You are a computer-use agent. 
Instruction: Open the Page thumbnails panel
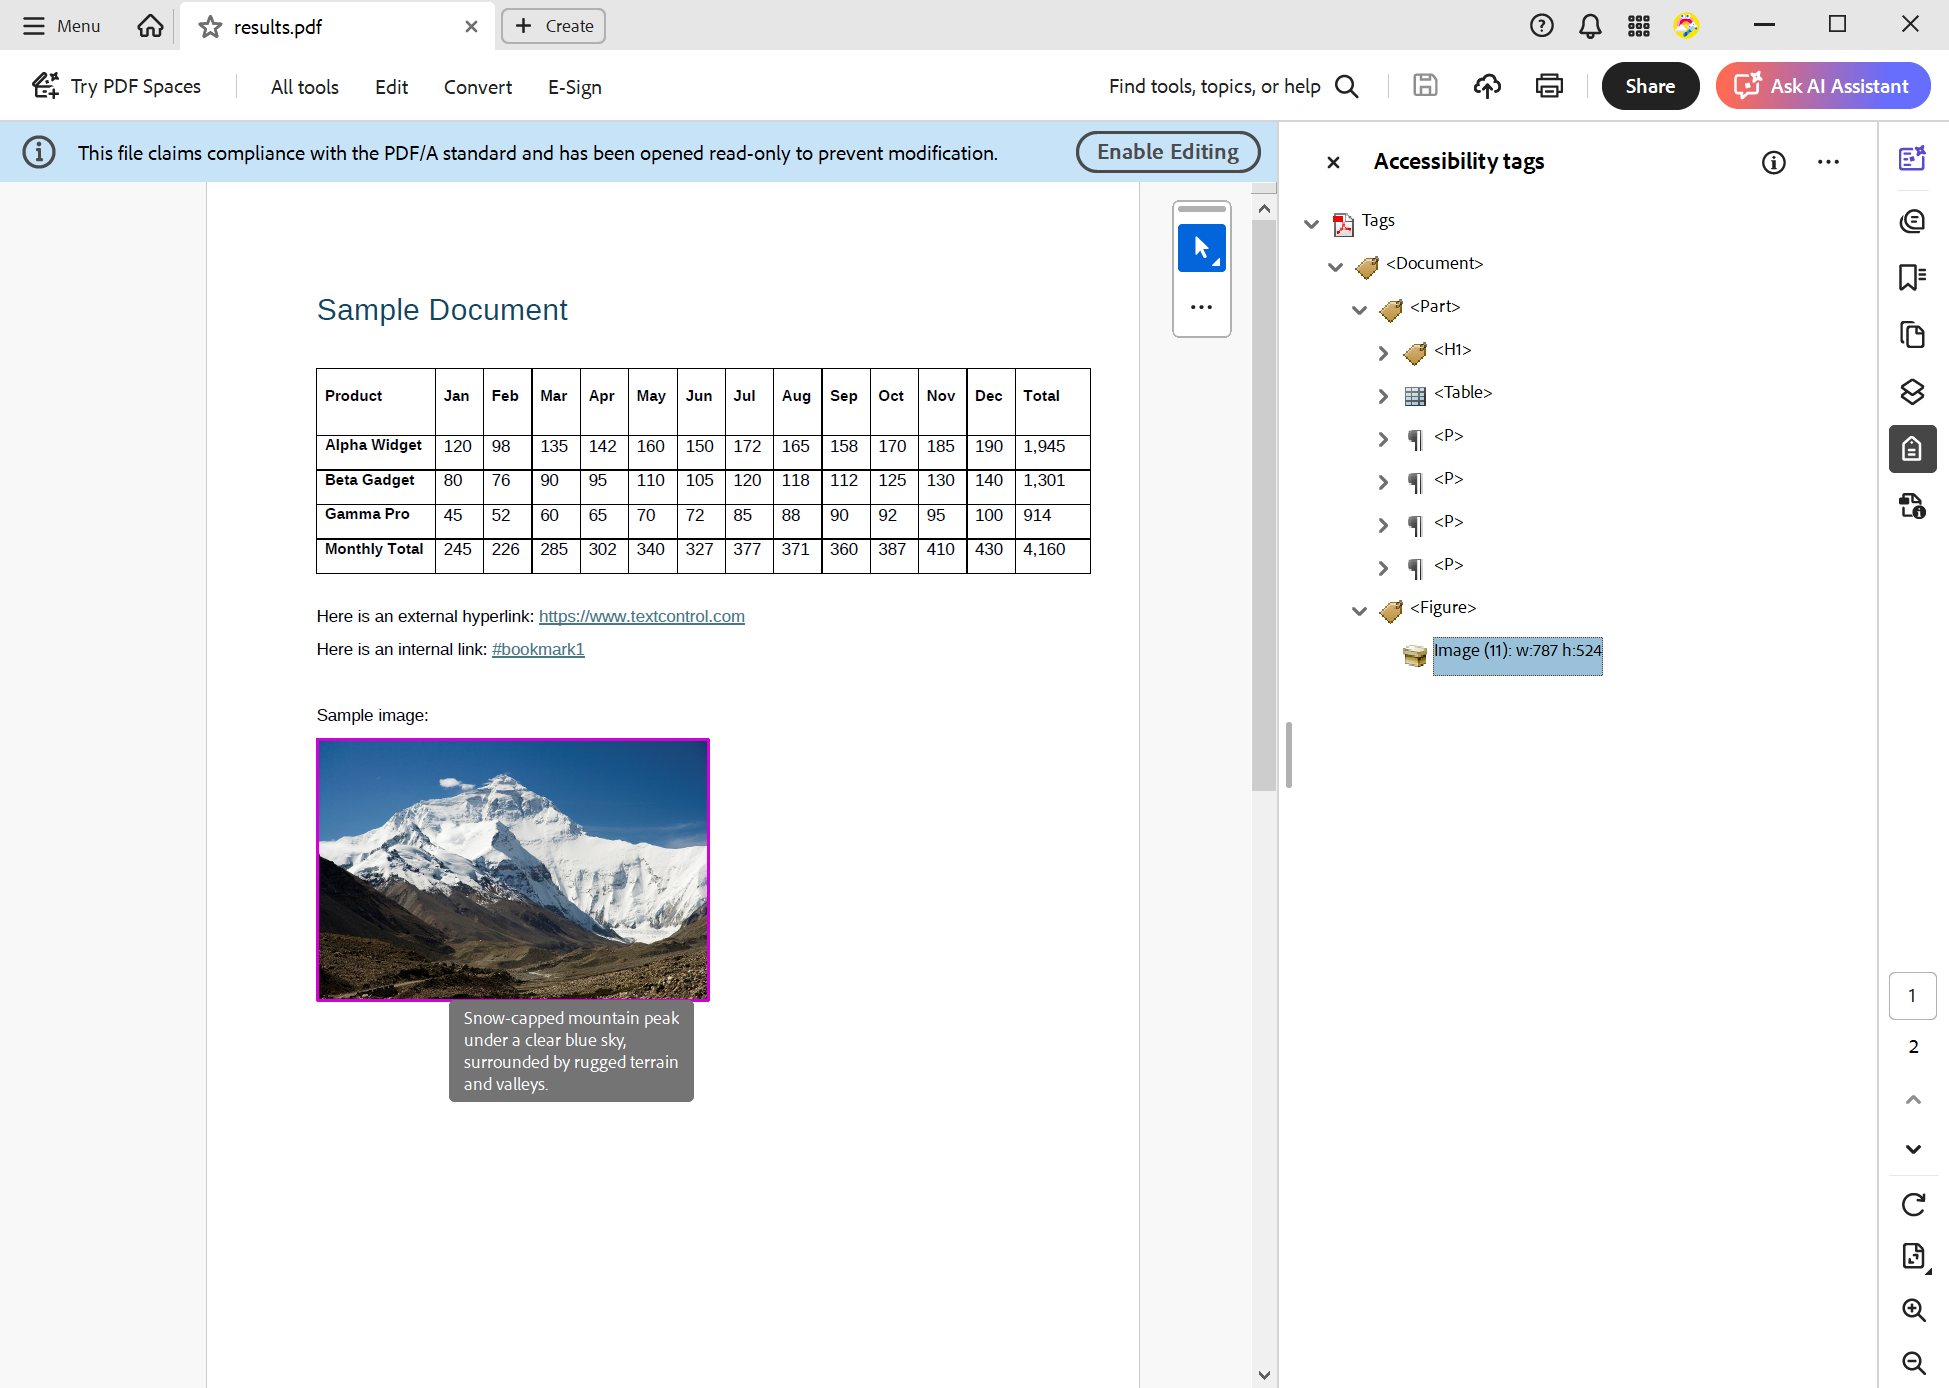tap(1912, 335)
